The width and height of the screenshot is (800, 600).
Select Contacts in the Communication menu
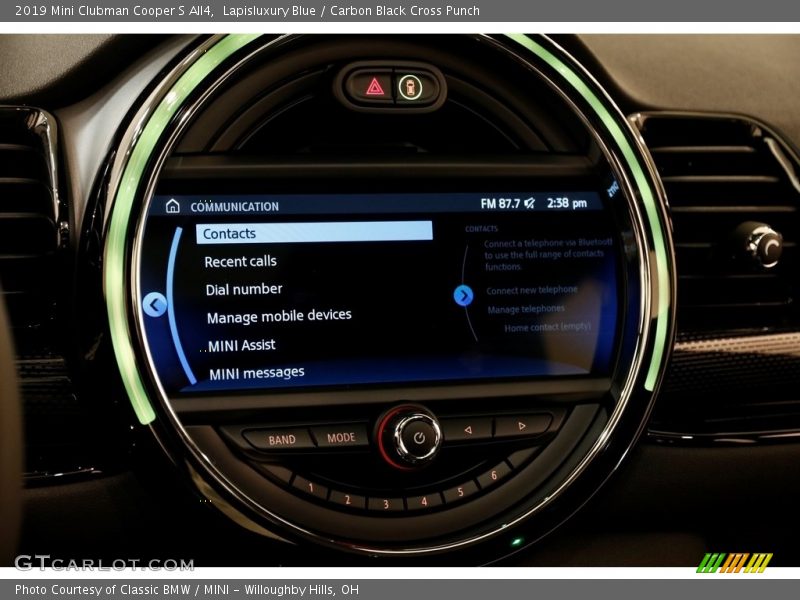314,232
